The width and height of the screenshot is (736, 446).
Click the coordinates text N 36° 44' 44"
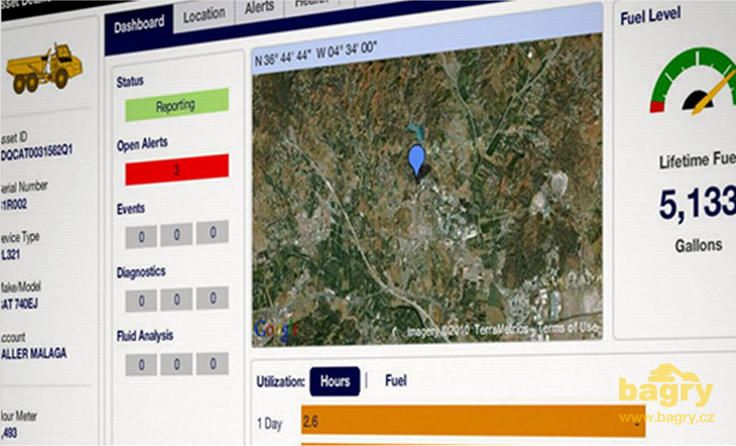click(x=282, y=57)
